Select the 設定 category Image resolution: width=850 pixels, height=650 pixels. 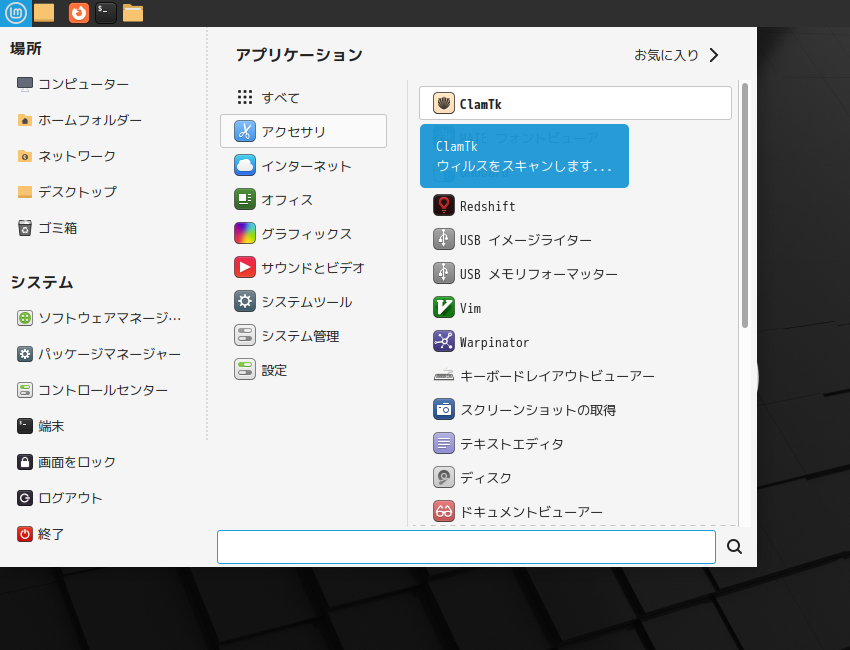[x=303, y=370]
